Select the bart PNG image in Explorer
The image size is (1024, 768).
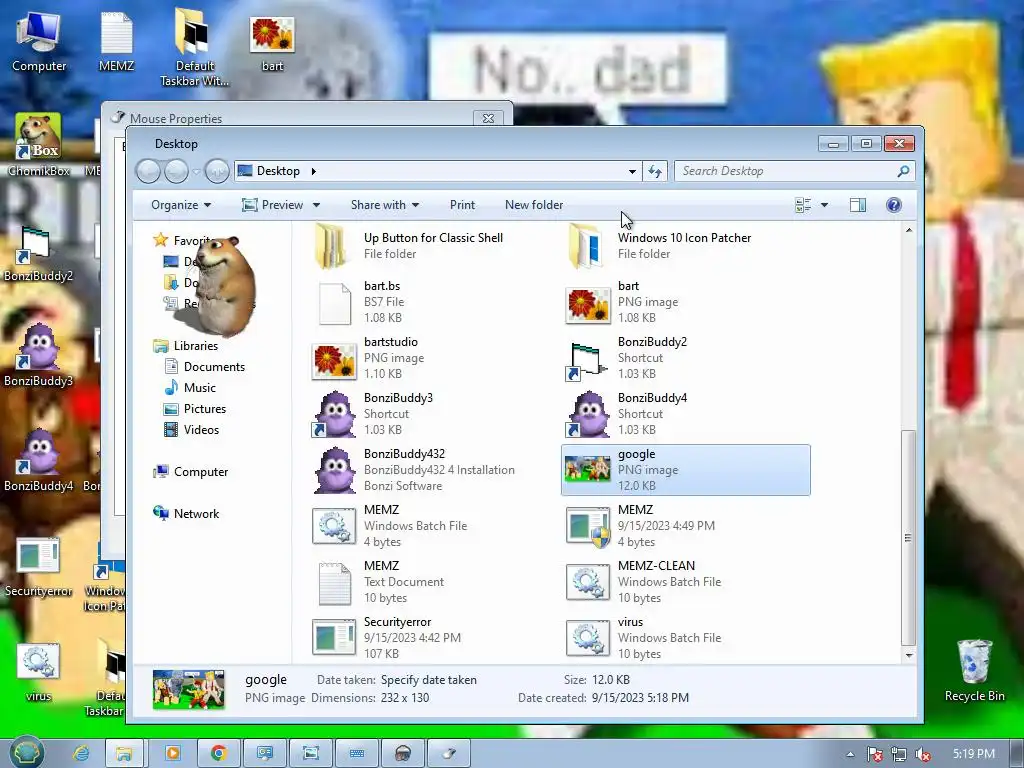[x=686, y=302]
